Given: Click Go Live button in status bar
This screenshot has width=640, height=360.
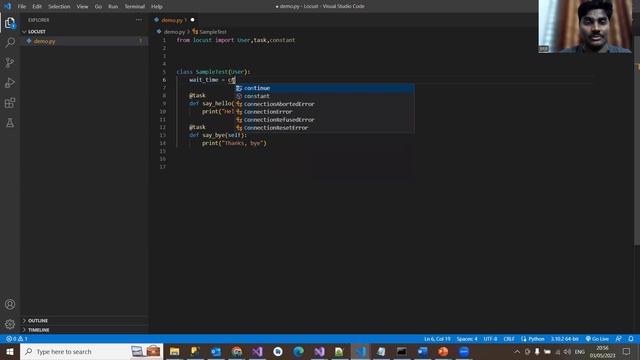Looking at the screenshot, I should coord(597,339).
